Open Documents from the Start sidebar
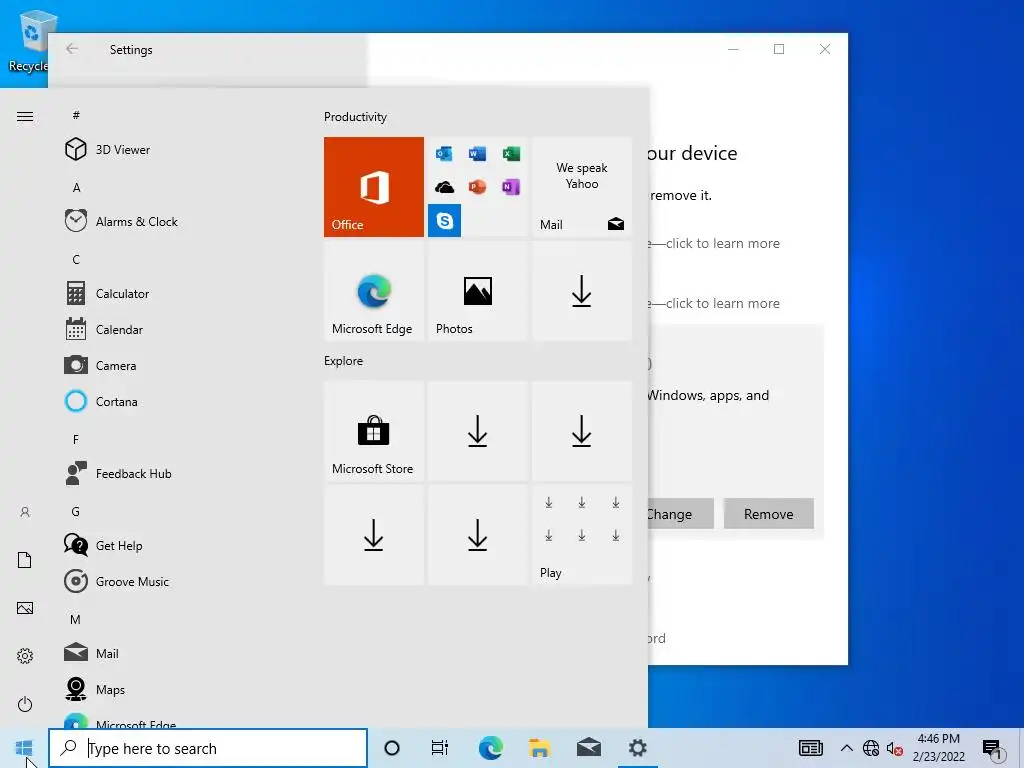The image size is (1024, 768). pos(25,560)
